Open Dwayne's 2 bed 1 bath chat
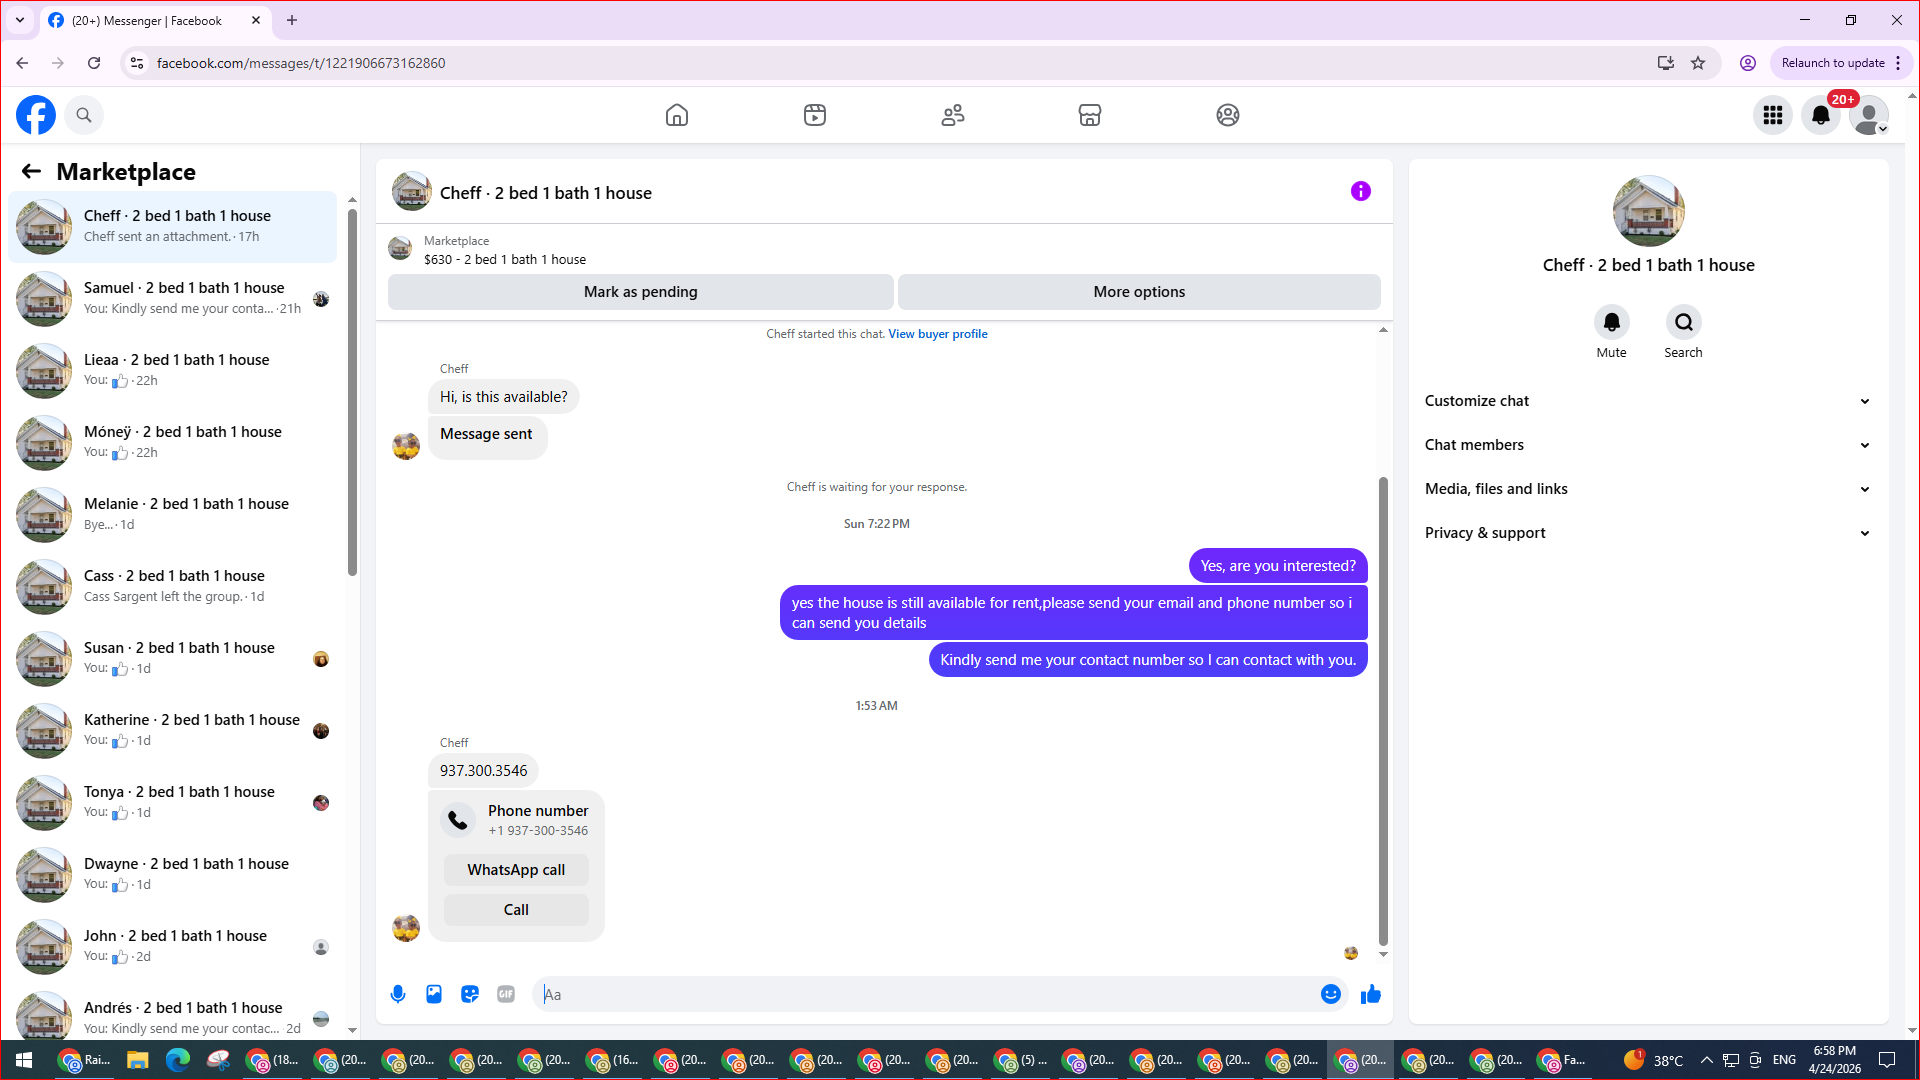The width and height of the screenshot is (1920, 1080). coord(173,875)
